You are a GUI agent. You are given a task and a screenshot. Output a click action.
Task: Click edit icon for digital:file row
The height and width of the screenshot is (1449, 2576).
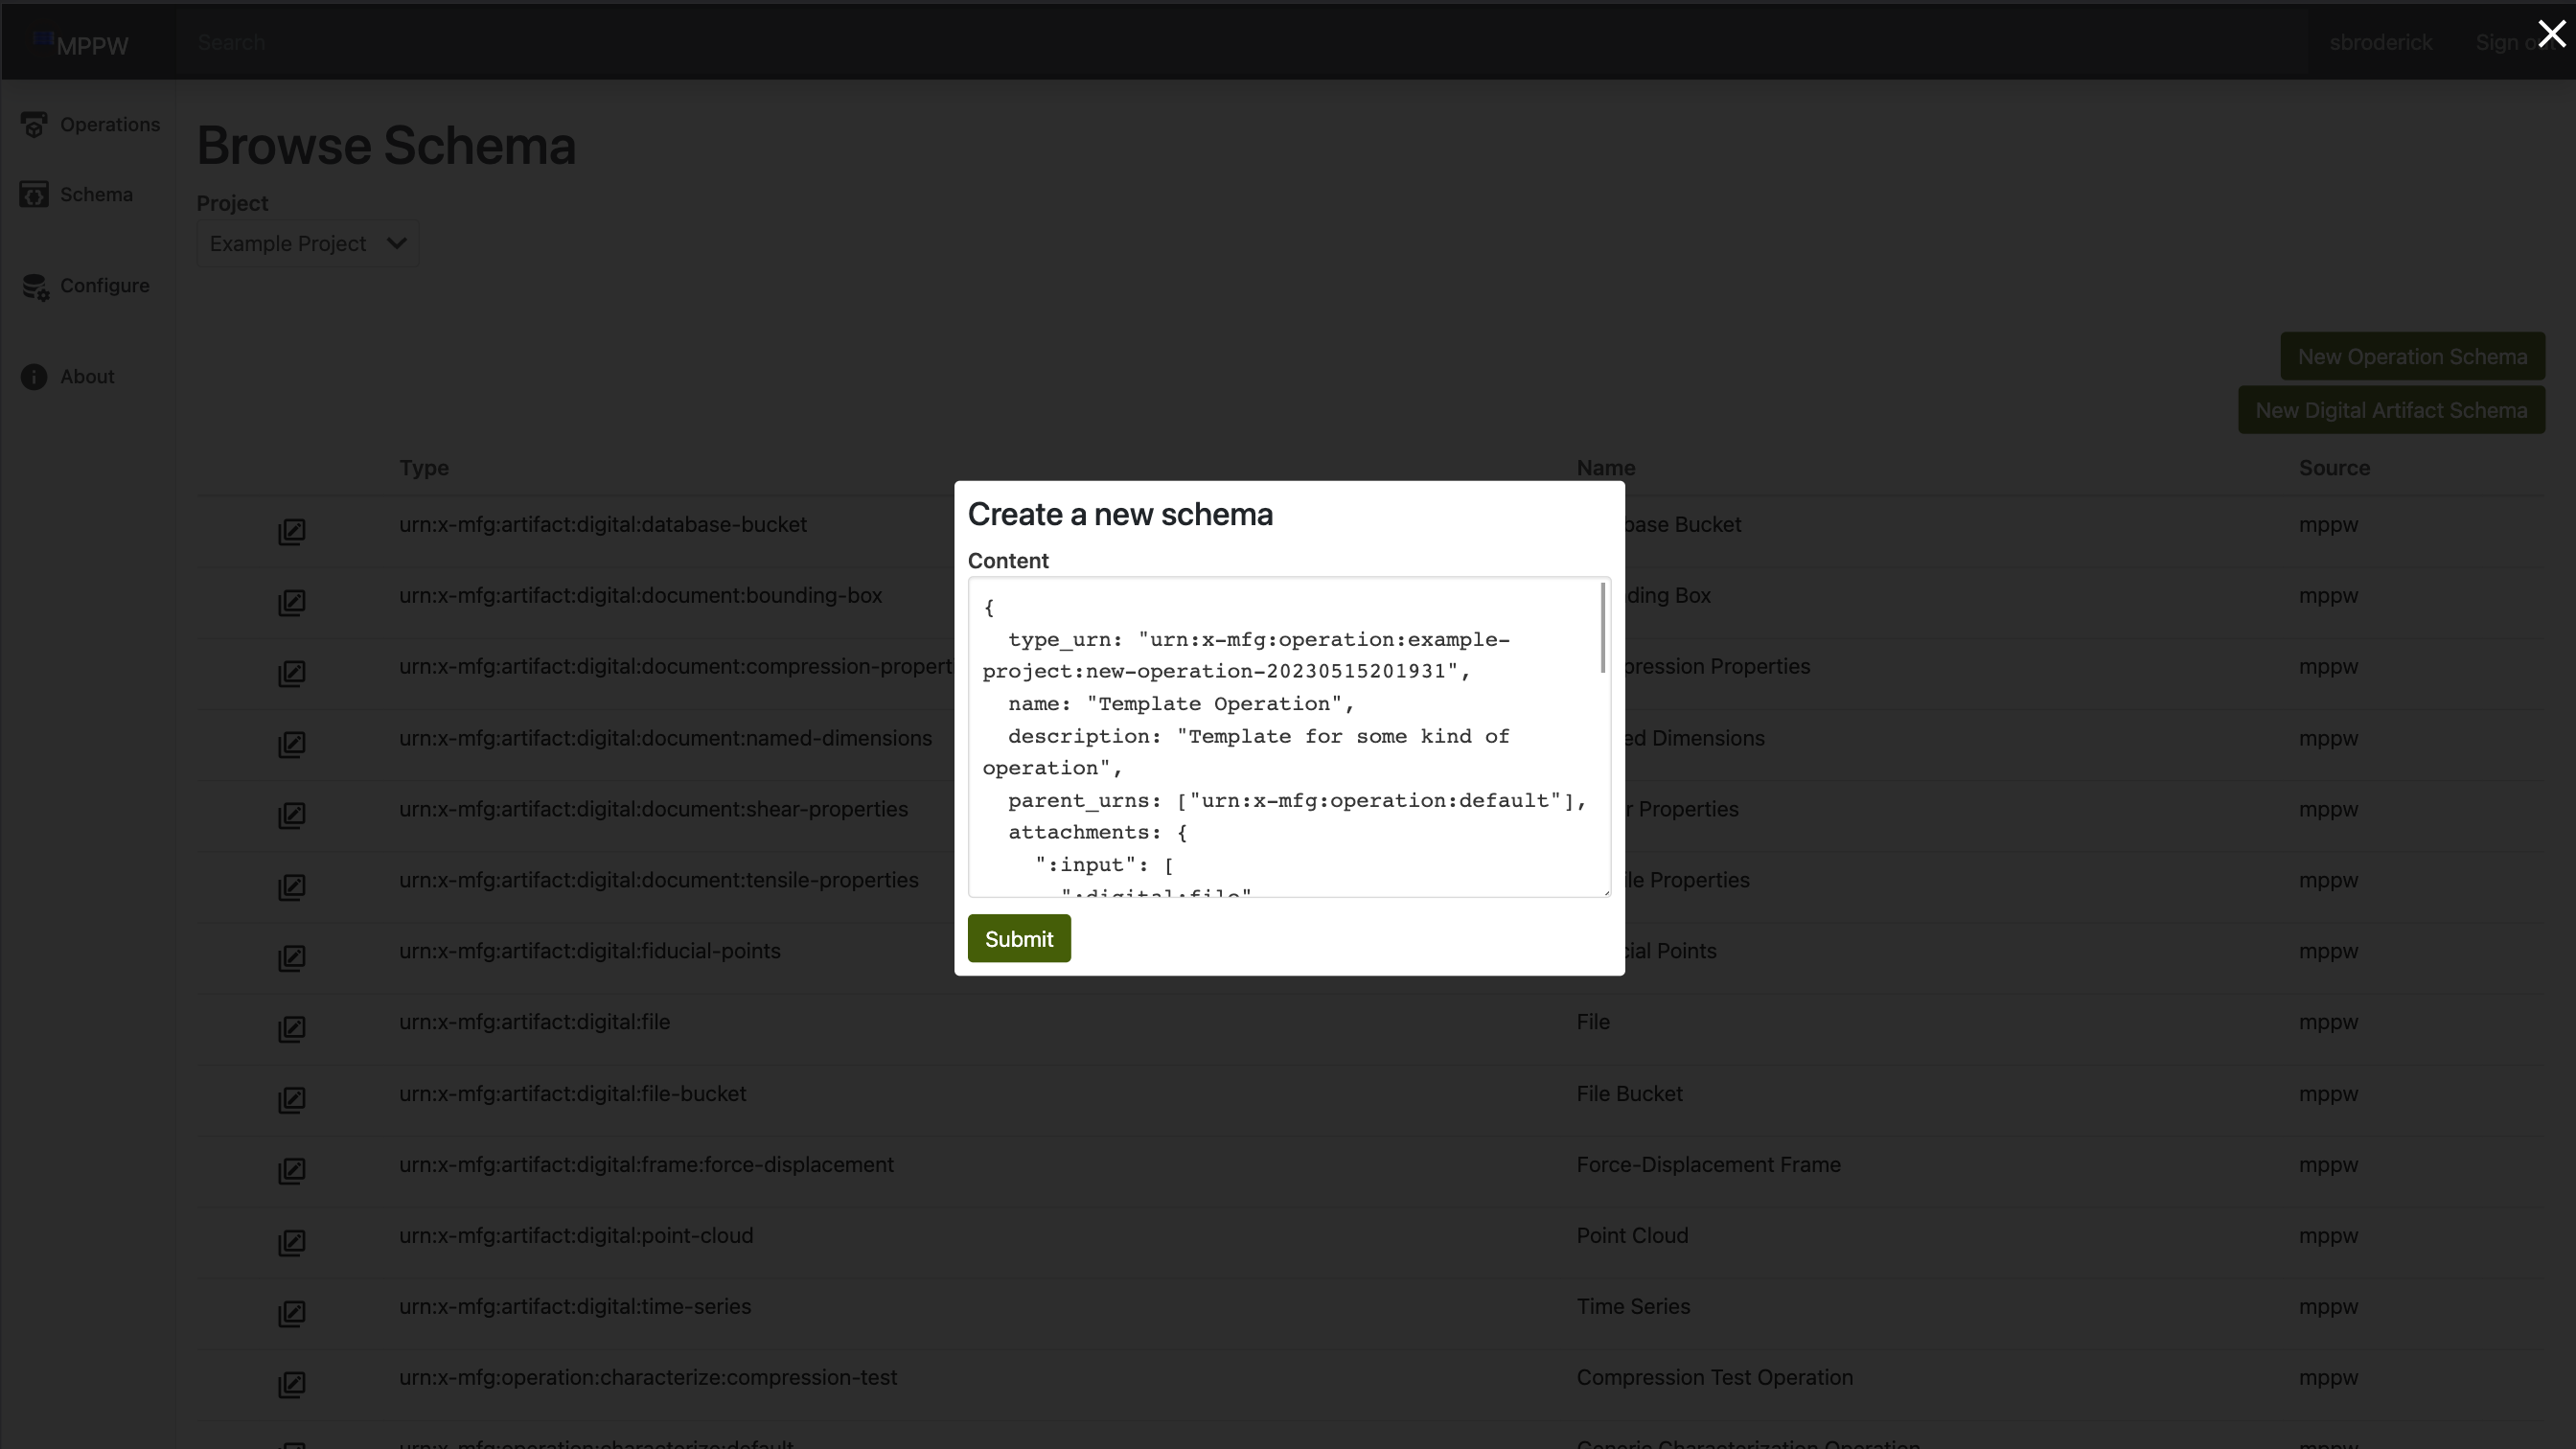291,1029
